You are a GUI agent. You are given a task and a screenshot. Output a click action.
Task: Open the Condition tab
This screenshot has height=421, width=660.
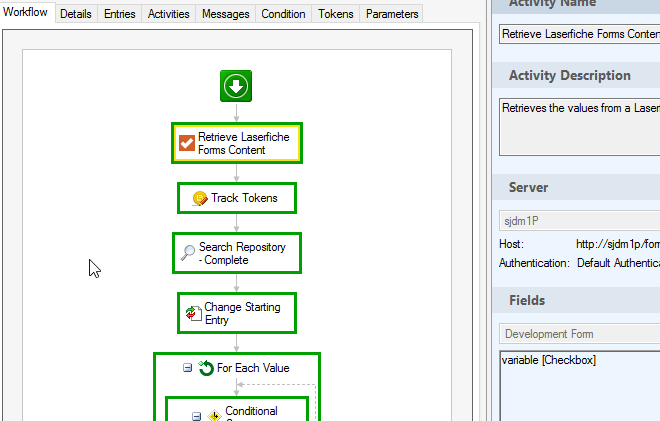point(283,14)
